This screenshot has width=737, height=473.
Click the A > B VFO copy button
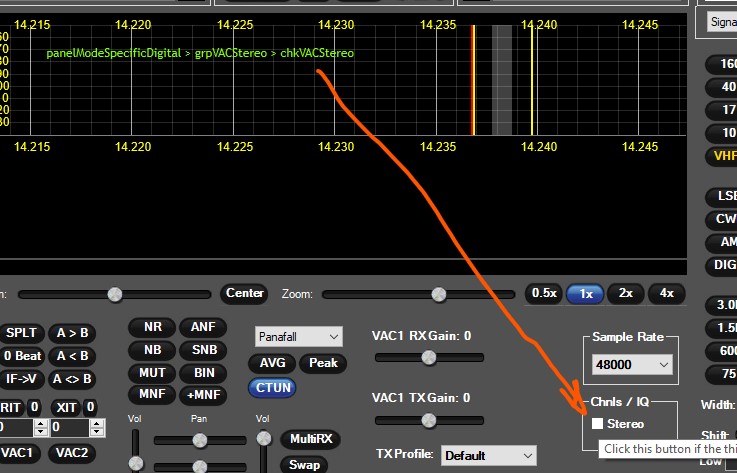pos(72,333)
